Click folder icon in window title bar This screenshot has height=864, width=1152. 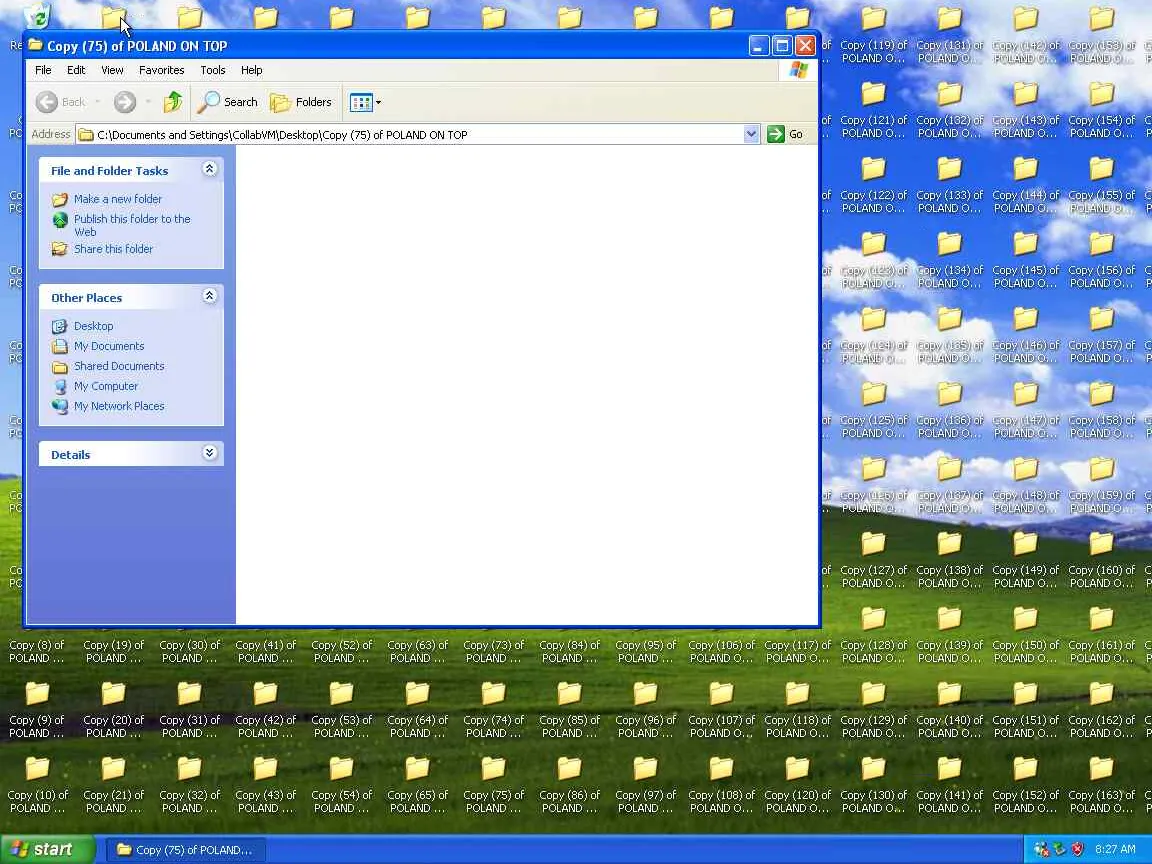(x=35, y=46)
